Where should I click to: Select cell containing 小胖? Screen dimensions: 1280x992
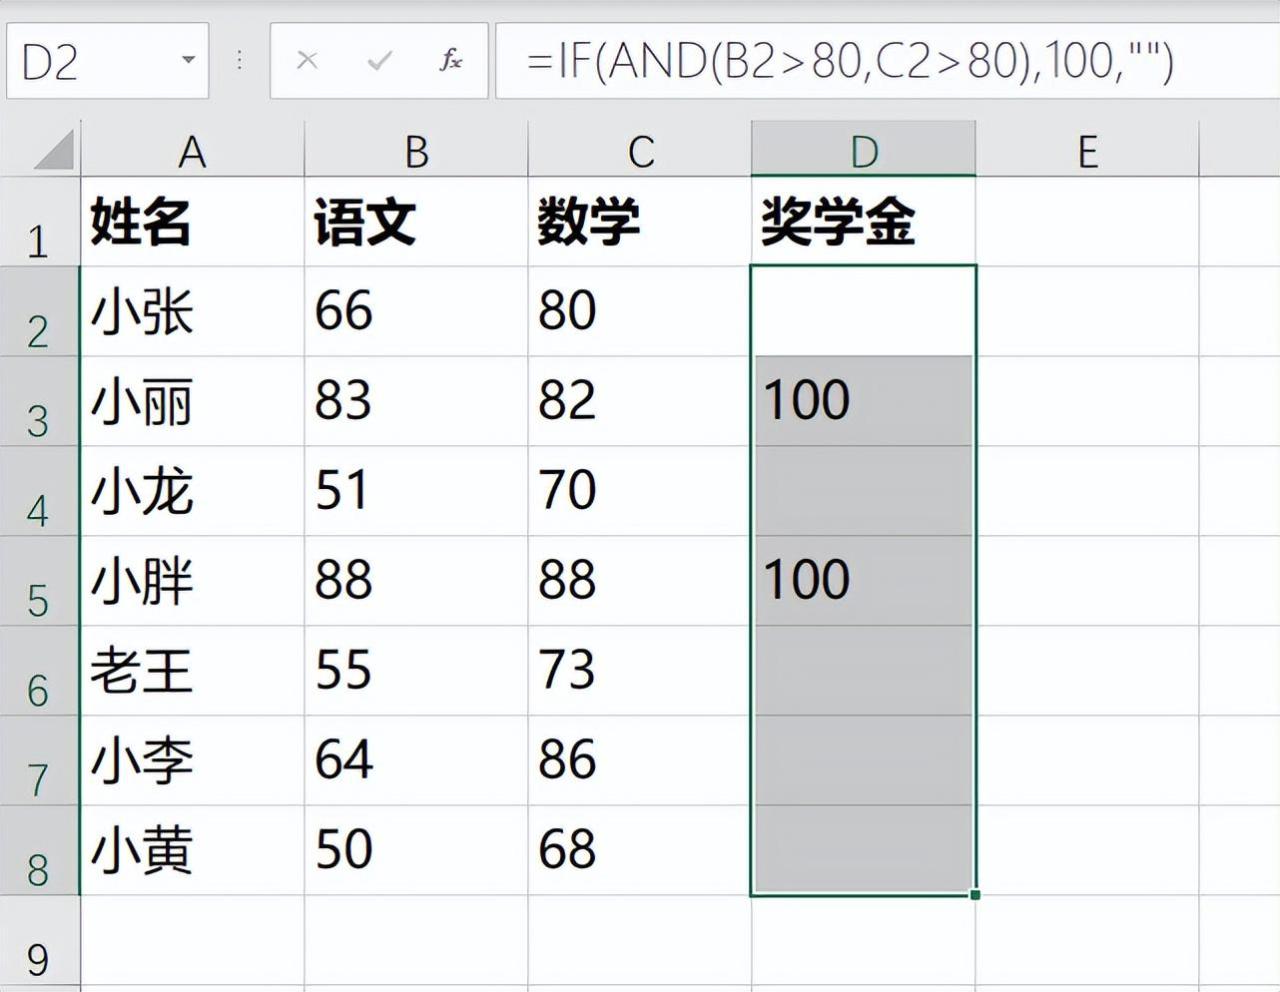192,581
